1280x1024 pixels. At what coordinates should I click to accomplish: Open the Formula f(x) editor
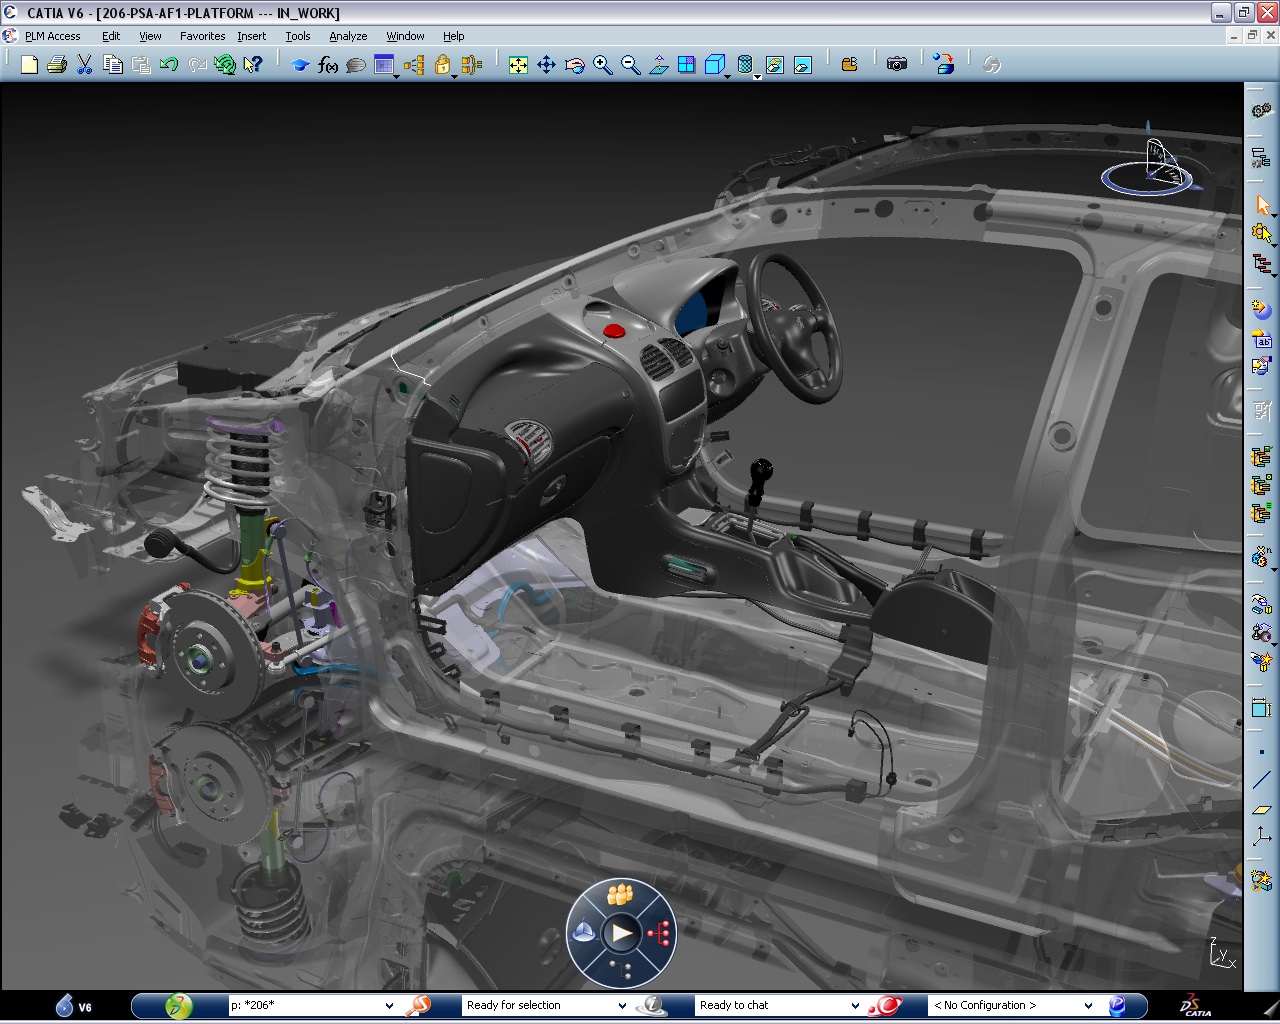(x=328, y=64)
